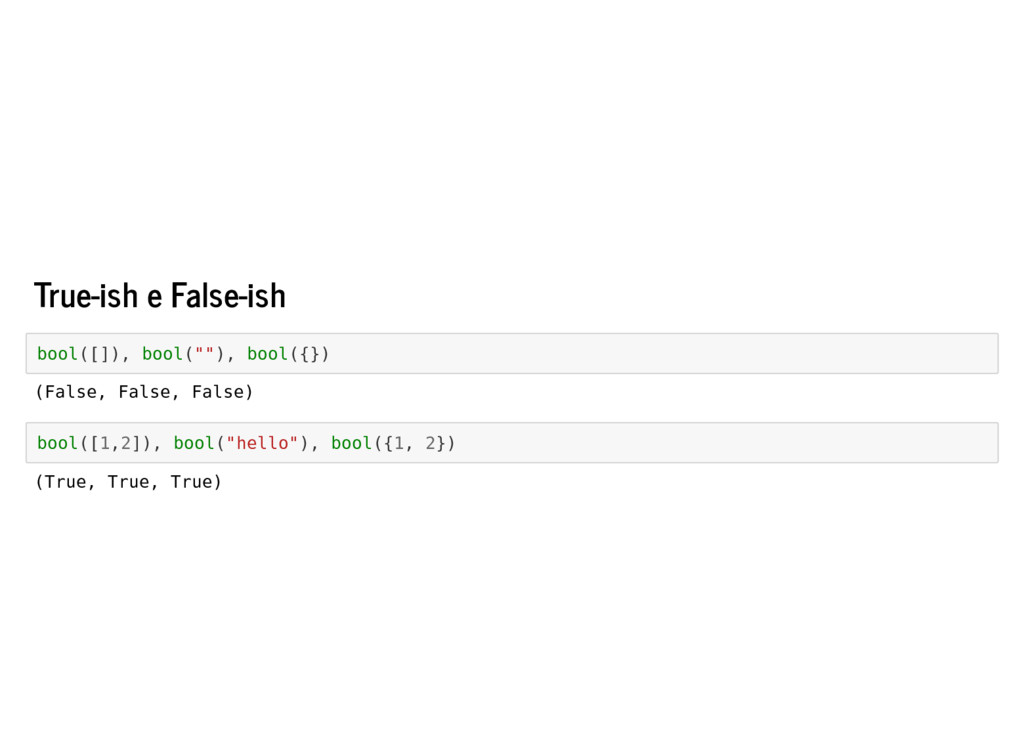
Task: Click the word True-ish in the heading
Action: [x=86, y=295]
